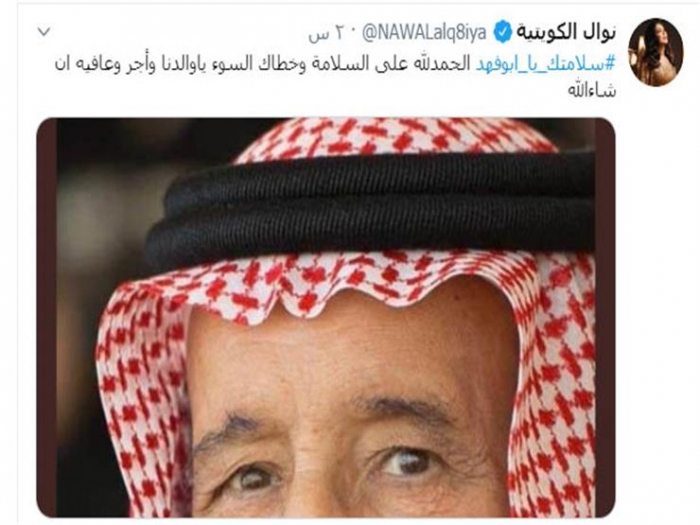
Task: Enlarge the attached photo in the tweet
Action: coord(326,317)
